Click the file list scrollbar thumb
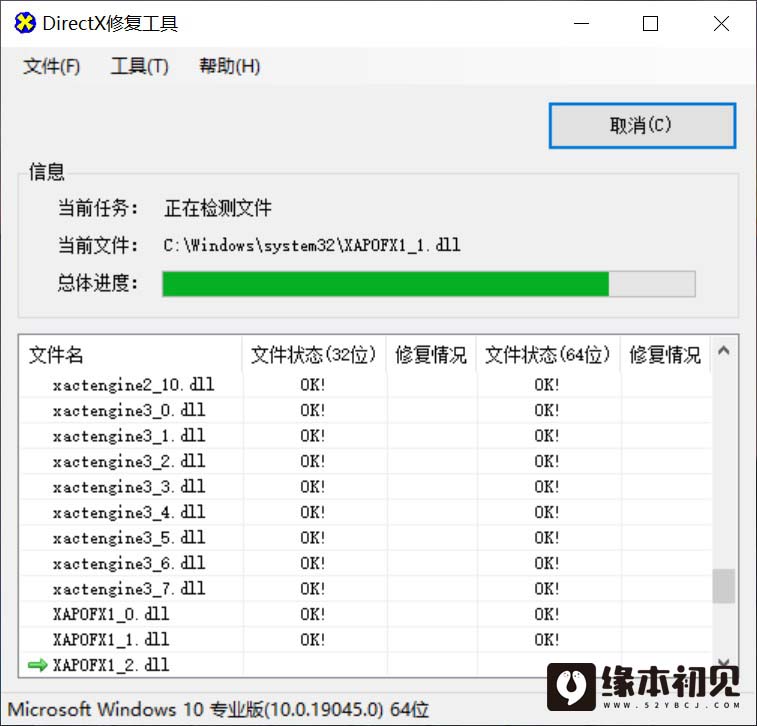Screen dimensions: 757x726 (723, 586)
